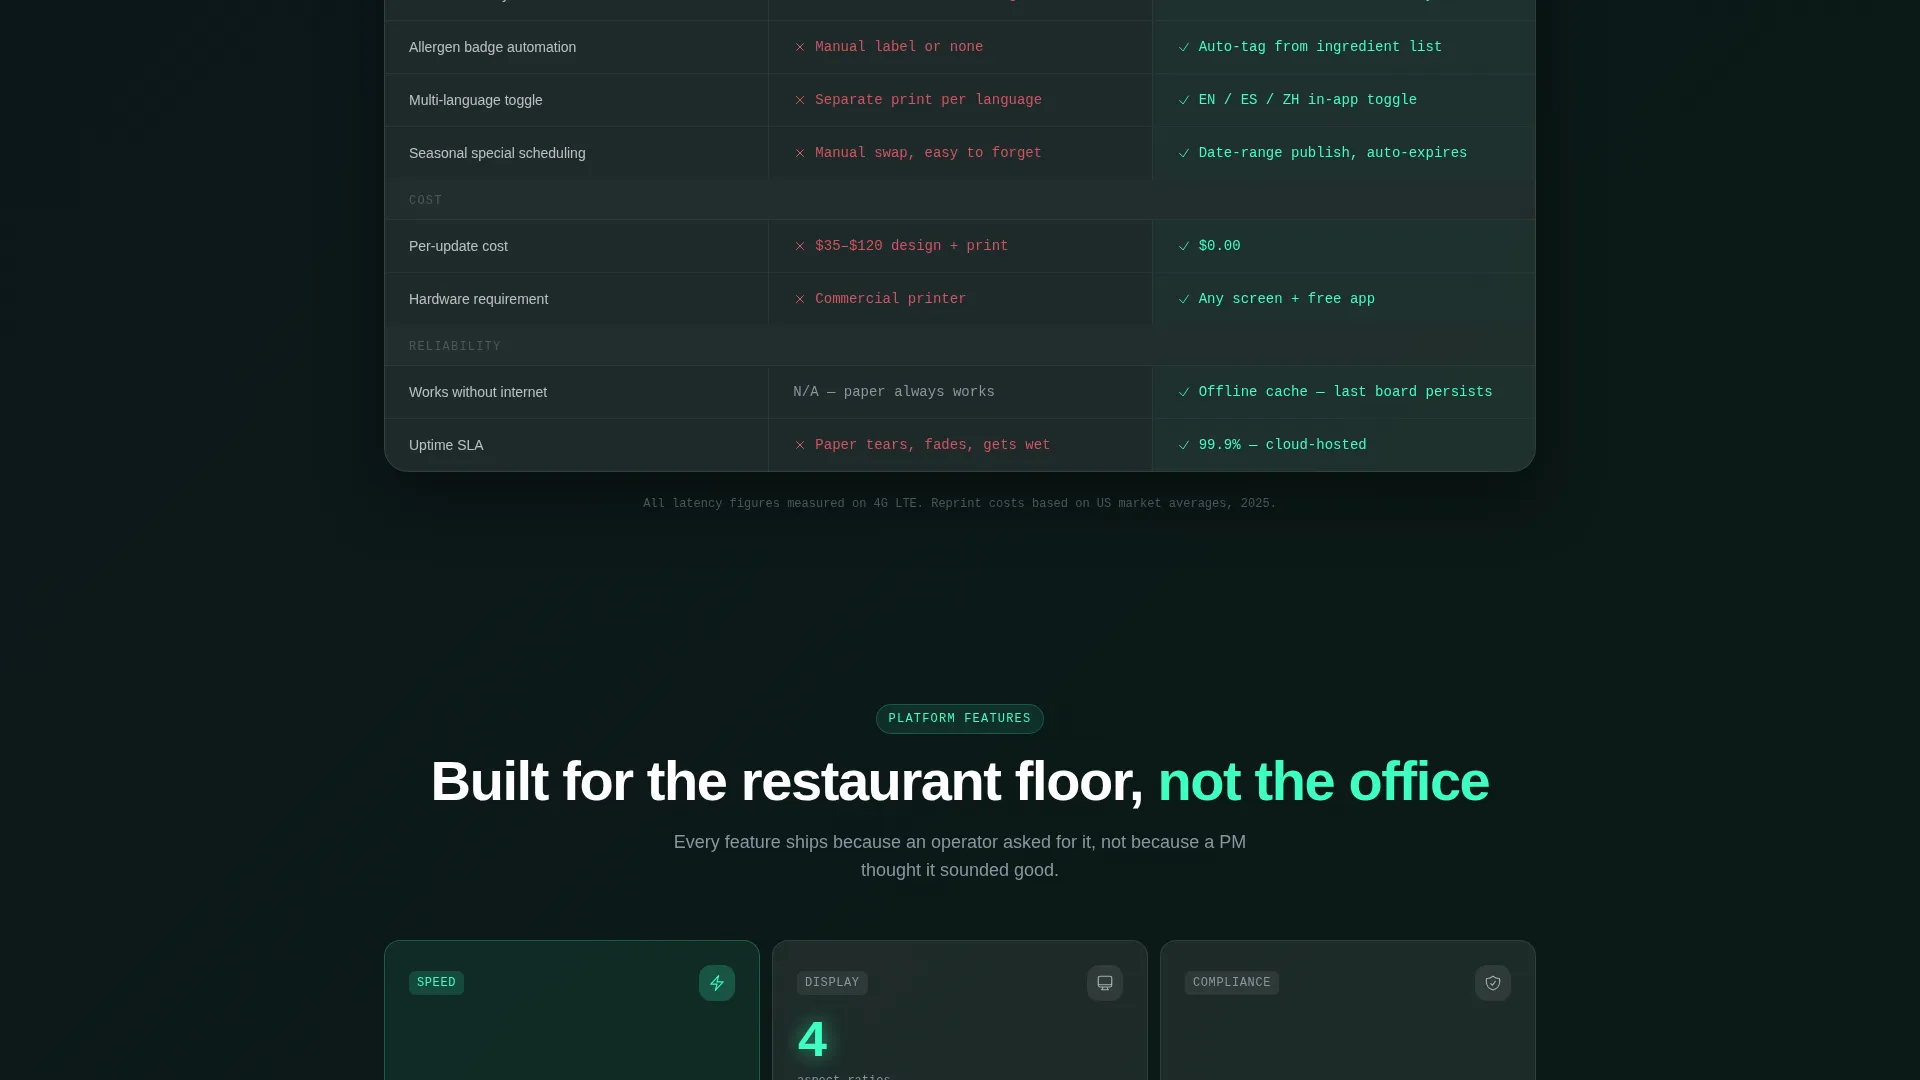The image size is (1920, 1080).
Task: Click the green 'not the office' heading text
Action: [x=1323, y=781]
